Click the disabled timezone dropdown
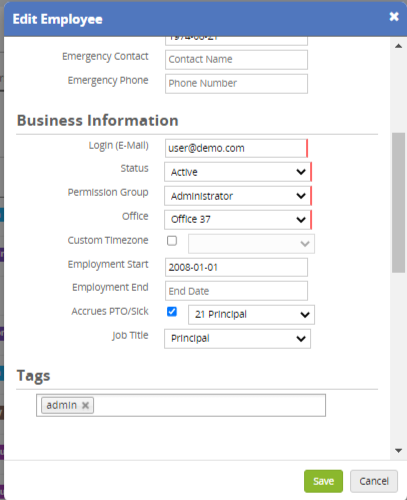The width and height of the screenshot is (407, 500). 251,244
